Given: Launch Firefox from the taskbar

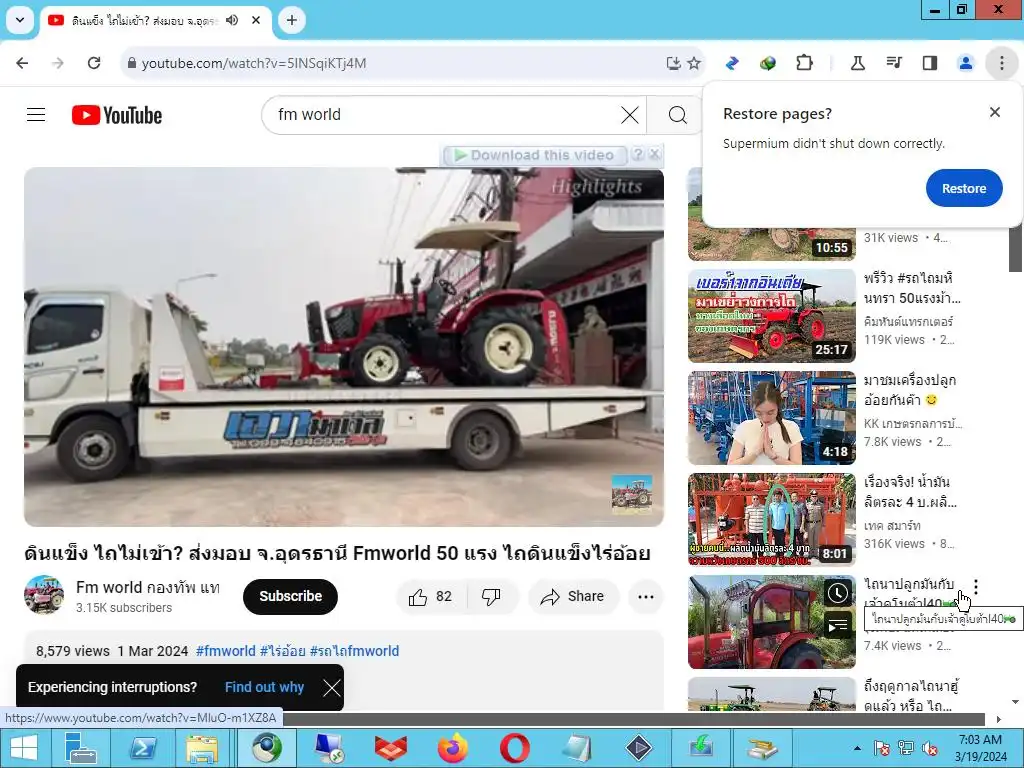Looking at the screenshot, I should click(x=452, y=748).
